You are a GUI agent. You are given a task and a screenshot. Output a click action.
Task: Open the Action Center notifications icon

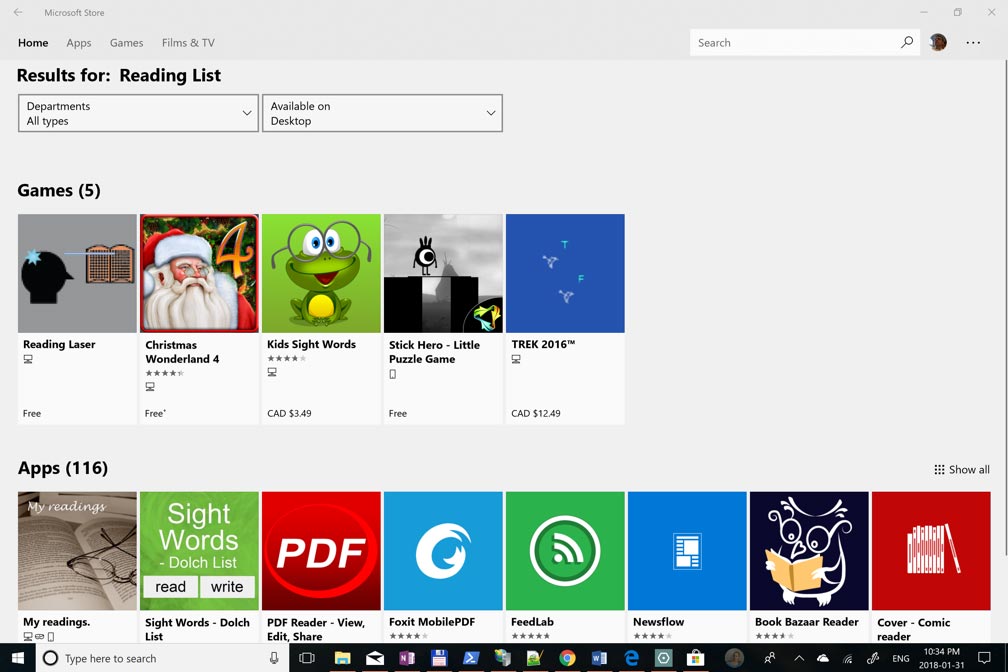[x=984, y=658]
